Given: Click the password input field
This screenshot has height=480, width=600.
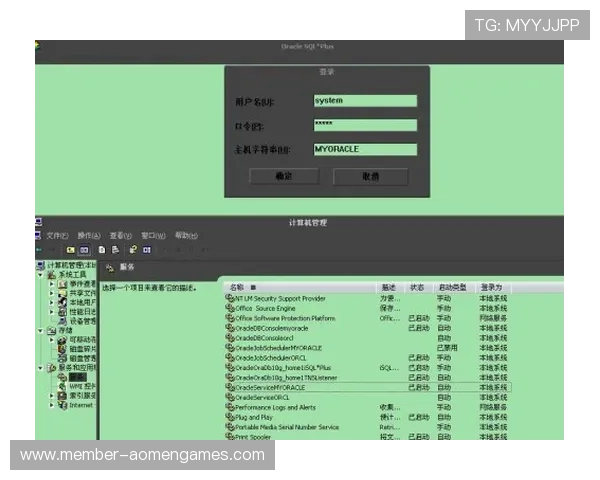Looking at the screenshot, I should [364, 125].
